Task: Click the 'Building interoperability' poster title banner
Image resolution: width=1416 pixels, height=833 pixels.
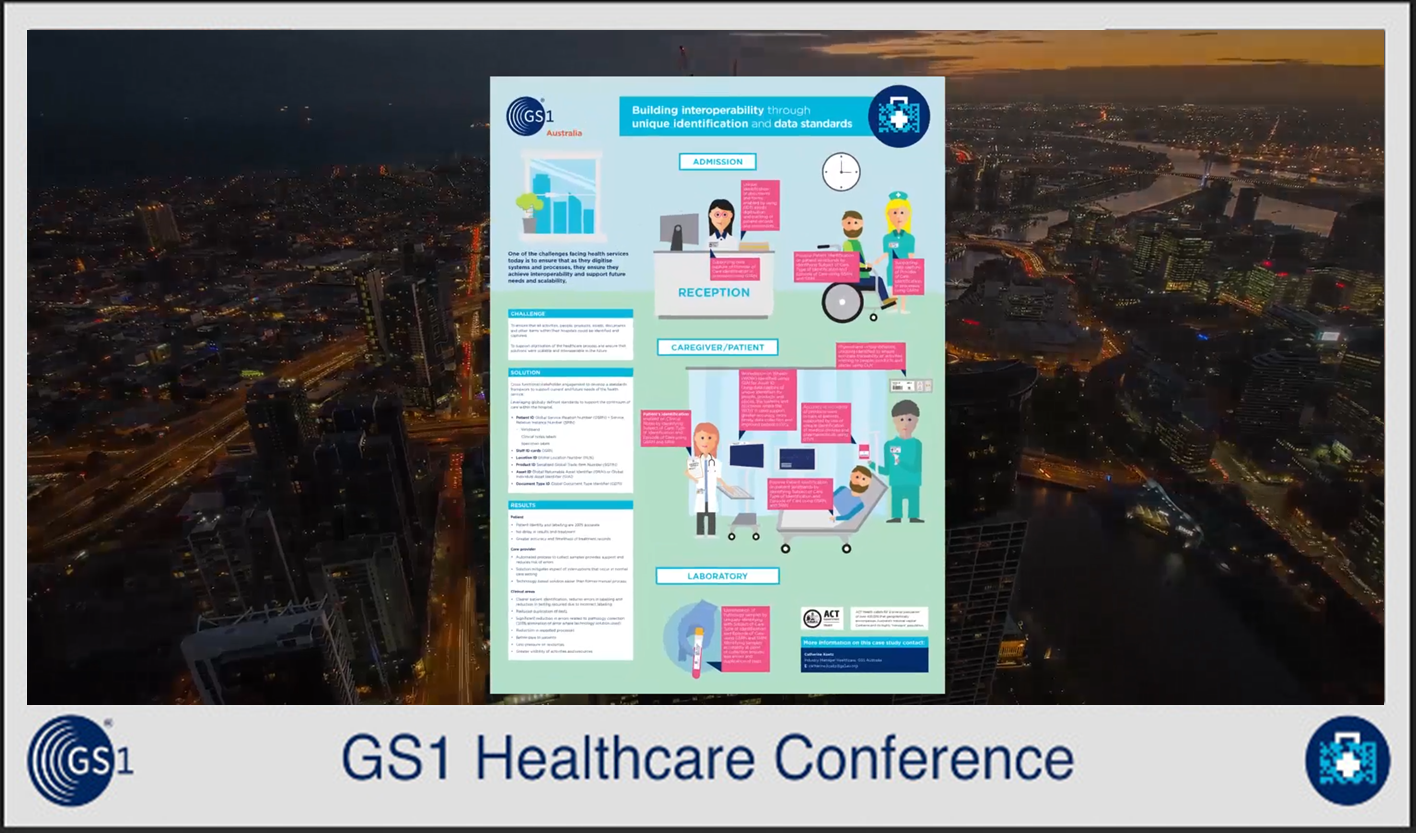Action: 740,117
